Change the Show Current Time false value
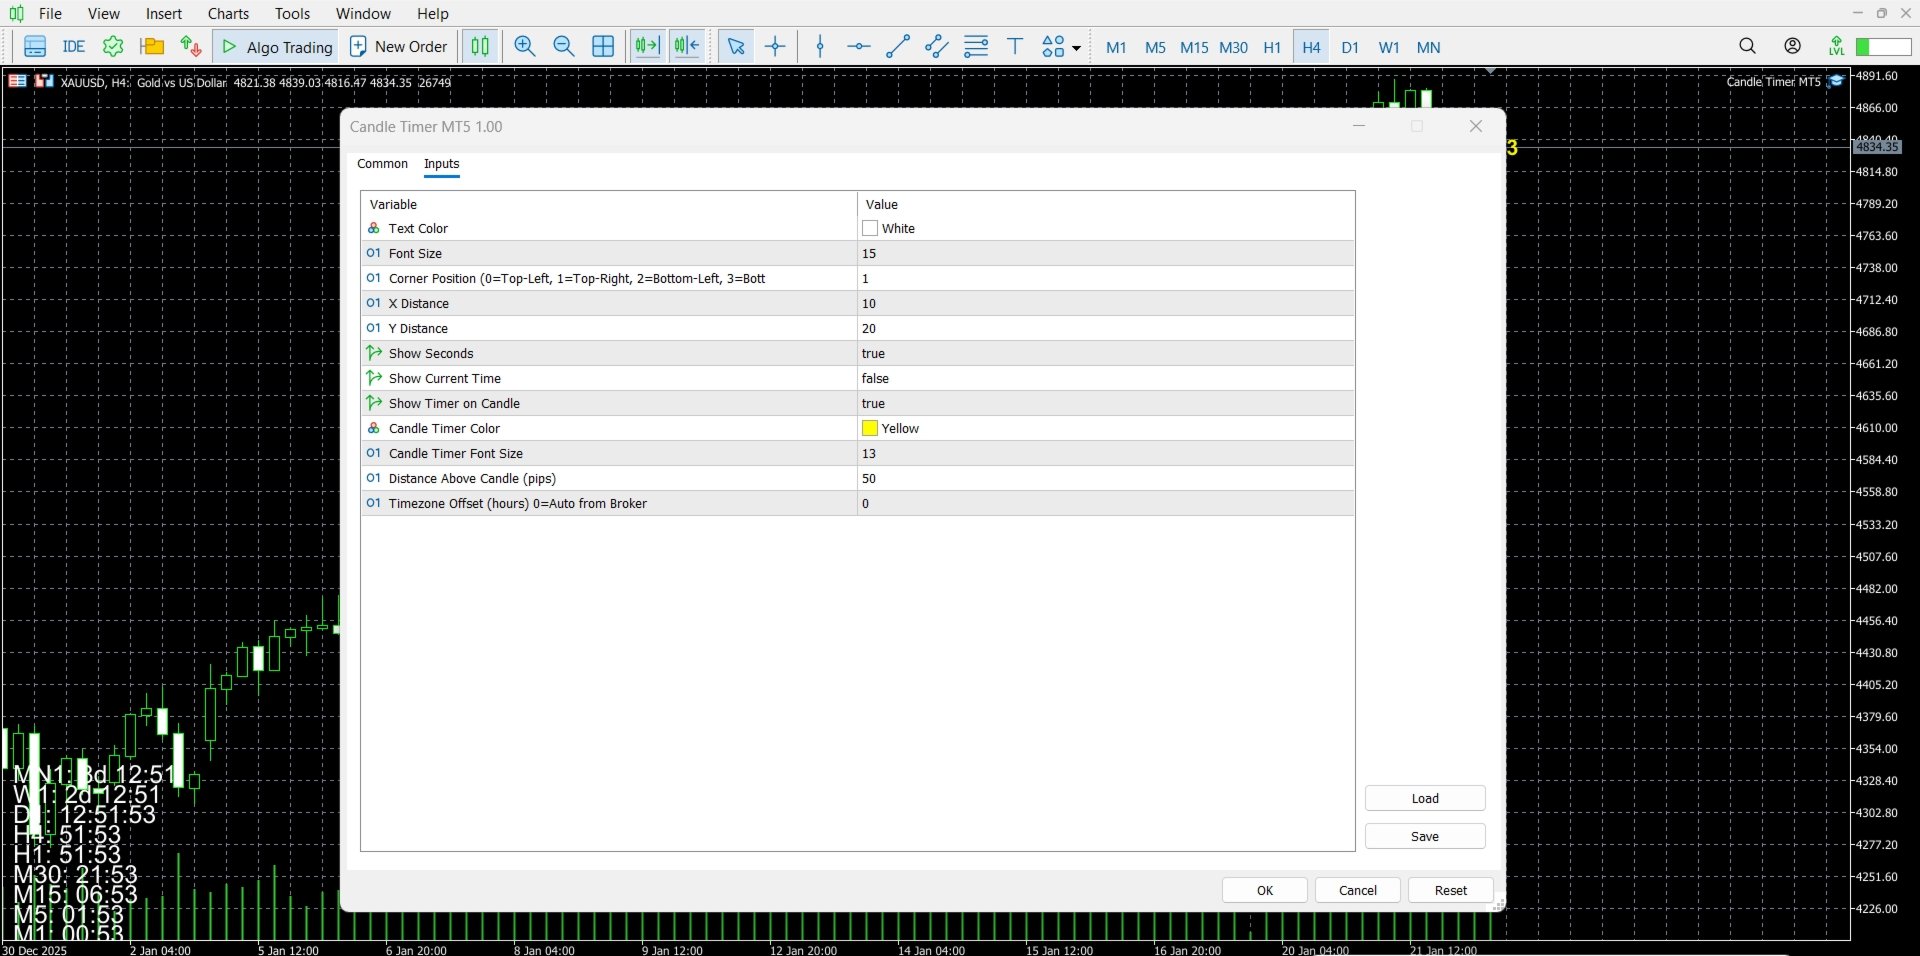 pos(1106,378)
